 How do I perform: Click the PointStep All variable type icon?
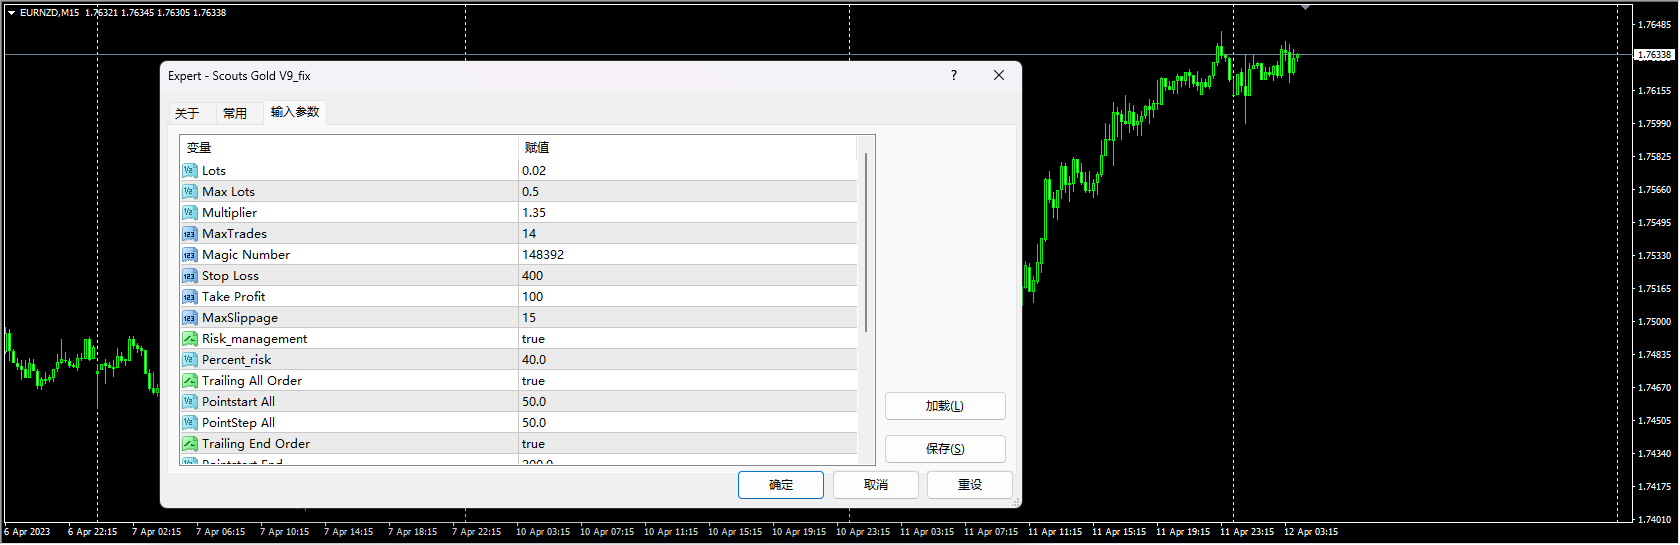tap(190, 423)
